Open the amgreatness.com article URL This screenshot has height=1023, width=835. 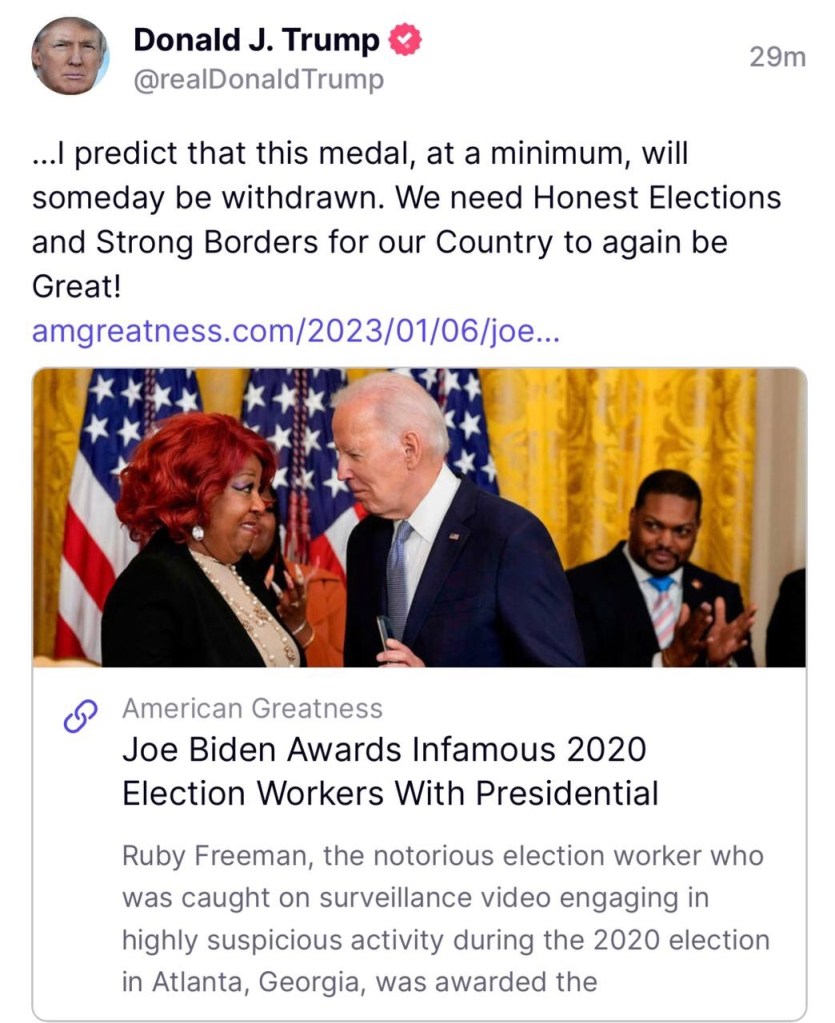[295, 331]
